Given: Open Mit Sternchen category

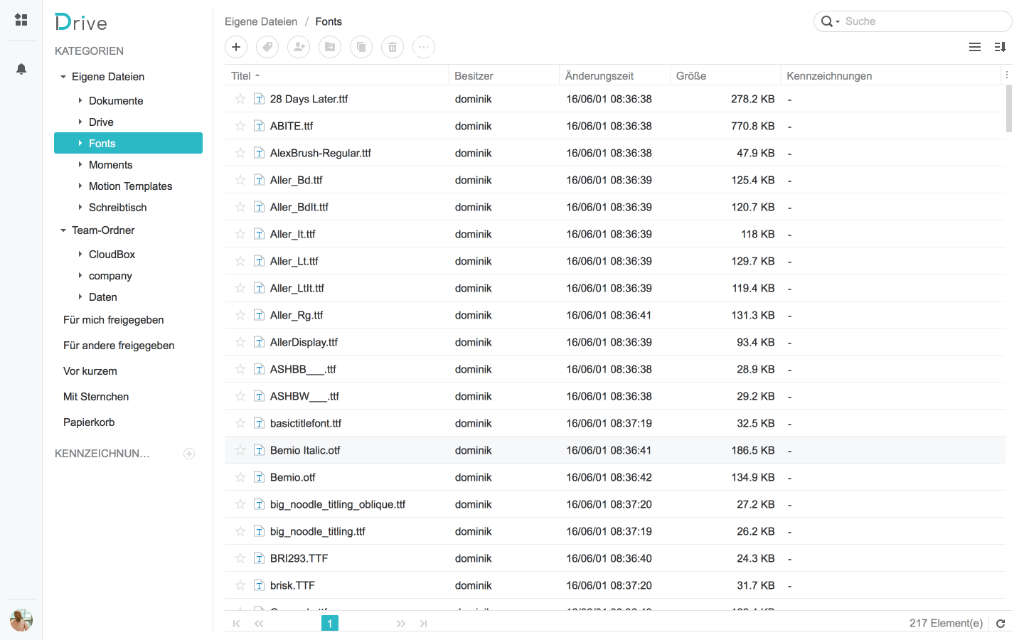Looking at the screenshot, I should [x=96, y=396].
